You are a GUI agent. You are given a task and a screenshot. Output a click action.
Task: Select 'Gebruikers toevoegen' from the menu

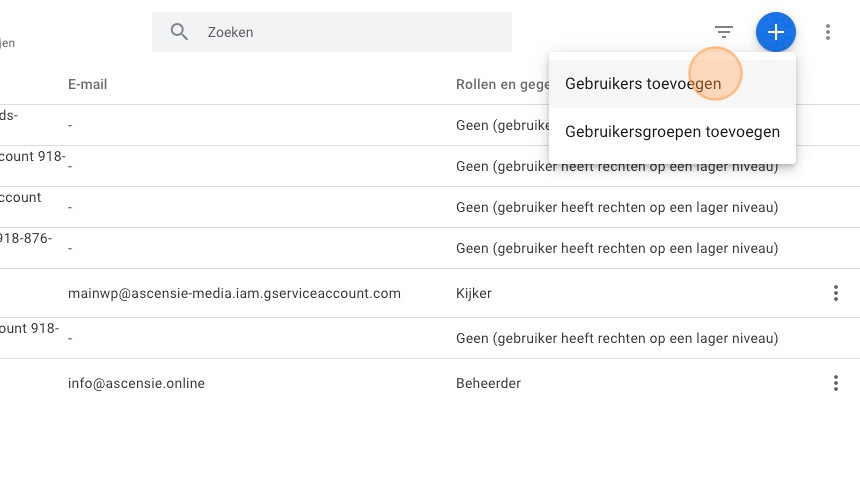643,84
